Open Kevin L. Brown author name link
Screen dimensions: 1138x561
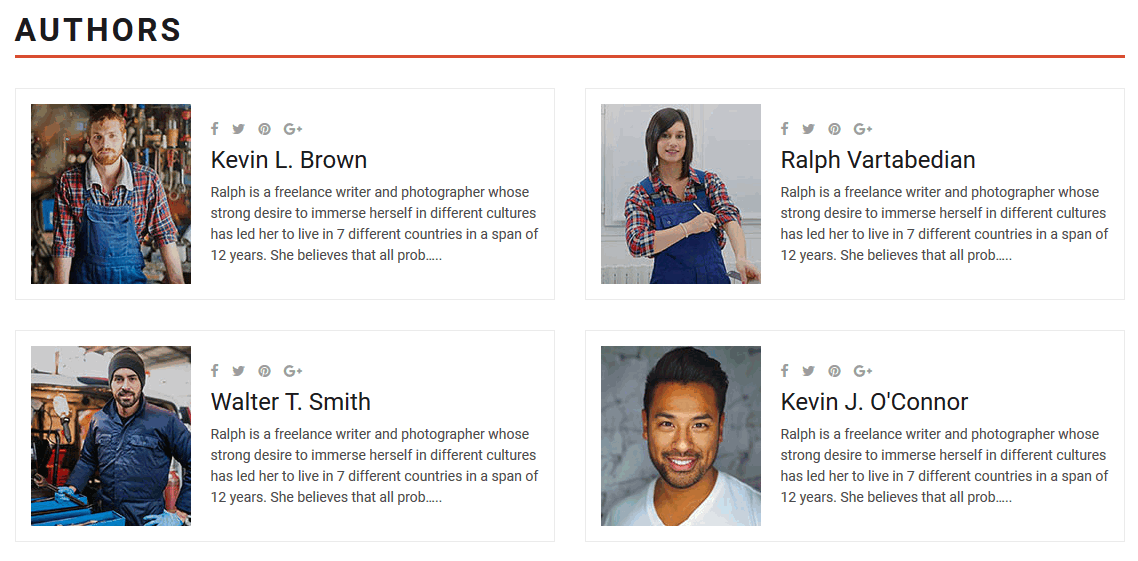pos(289,160)
